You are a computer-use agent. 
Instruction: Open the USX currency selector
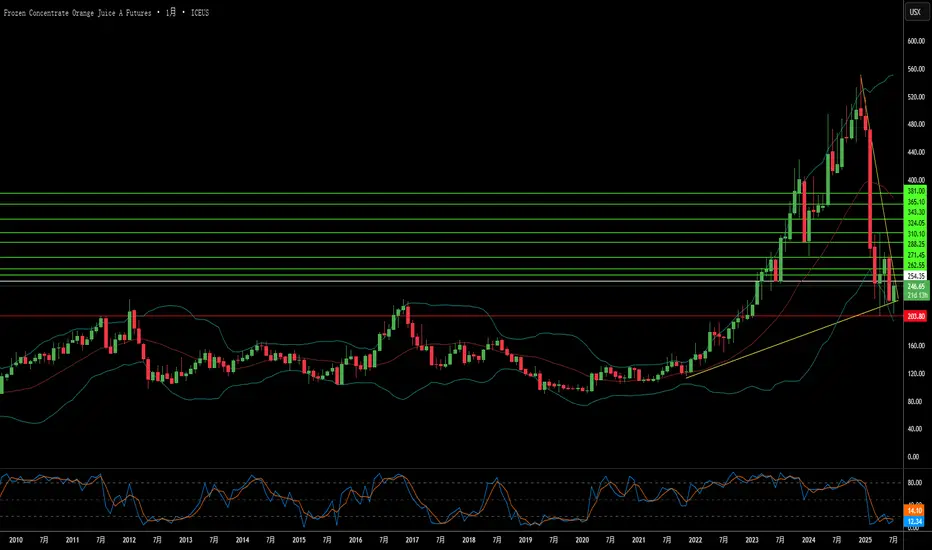(x=913, y=13)
